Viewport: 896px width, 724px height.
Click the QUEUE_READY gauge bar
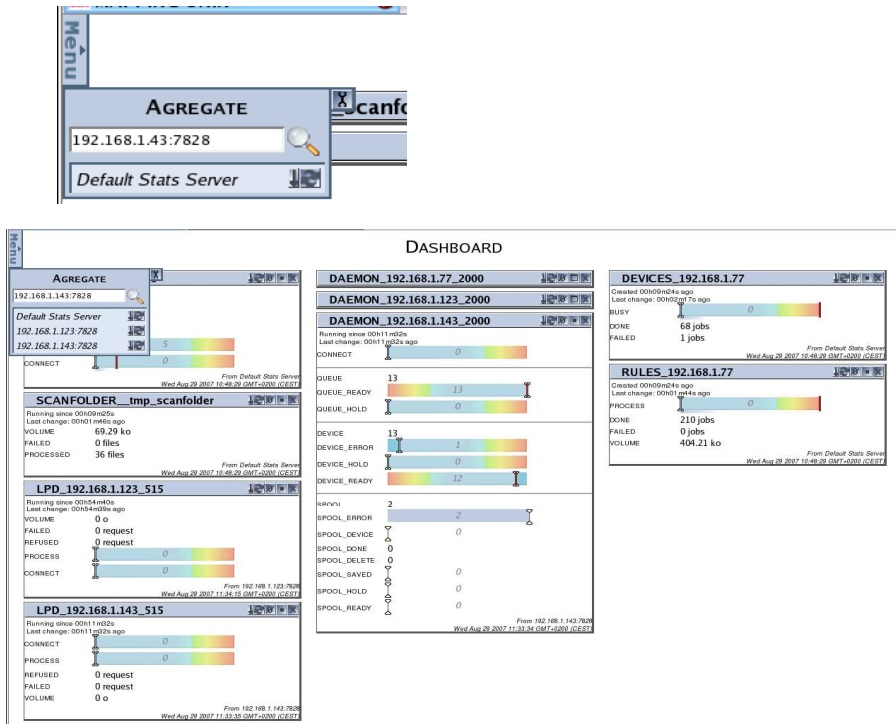tap(456, 390)
